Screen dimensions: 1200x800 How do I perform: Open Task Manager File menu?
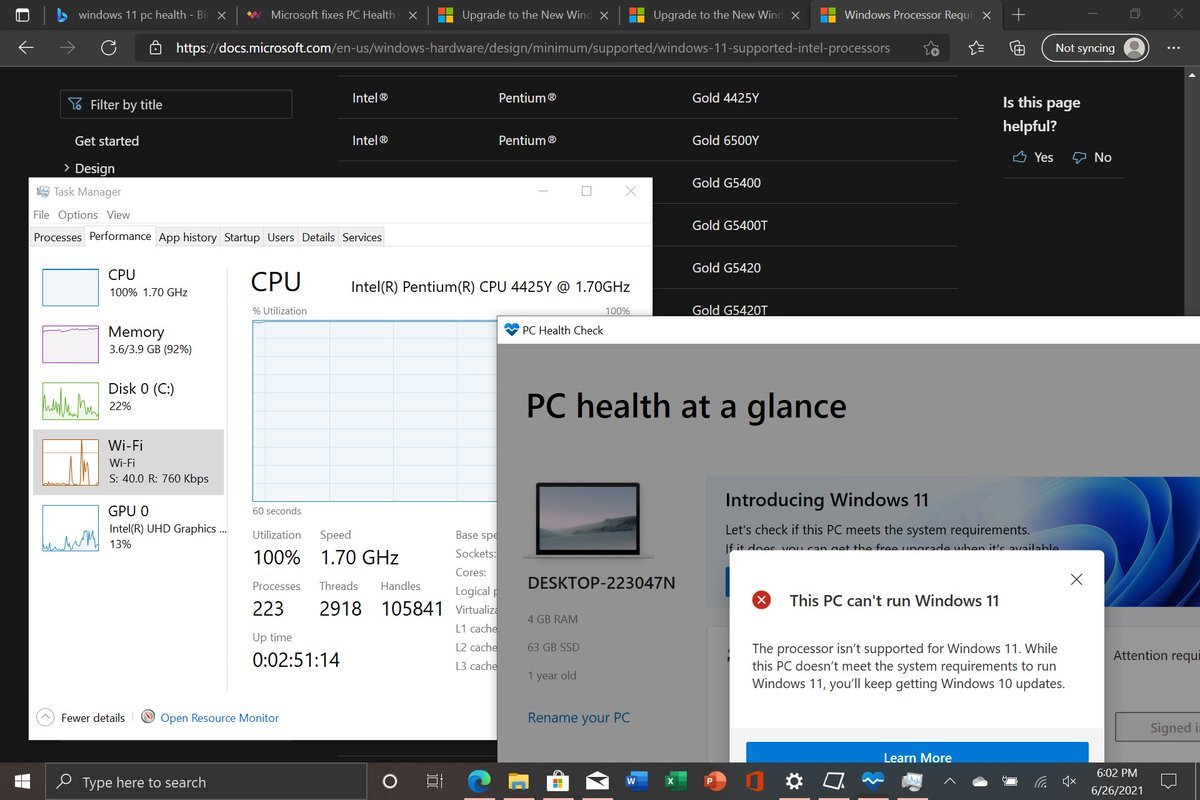tap(41, 214)
